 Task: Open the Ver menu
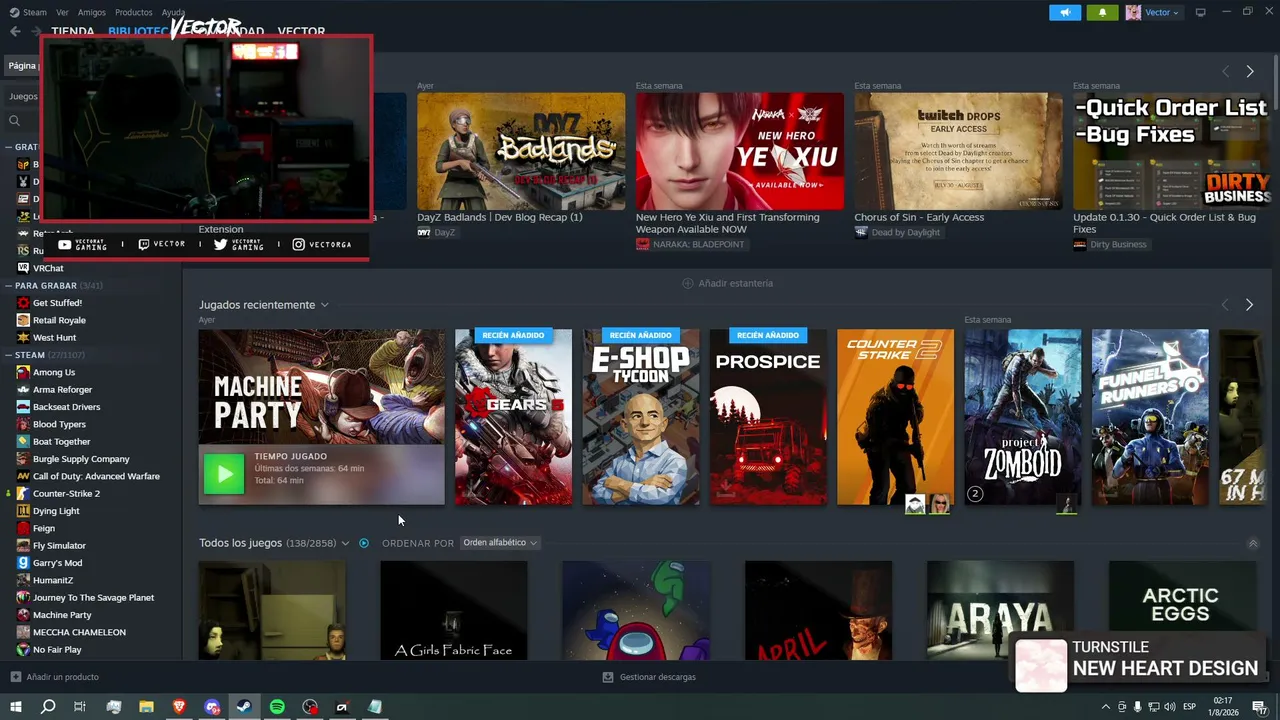tap(63, 12)
